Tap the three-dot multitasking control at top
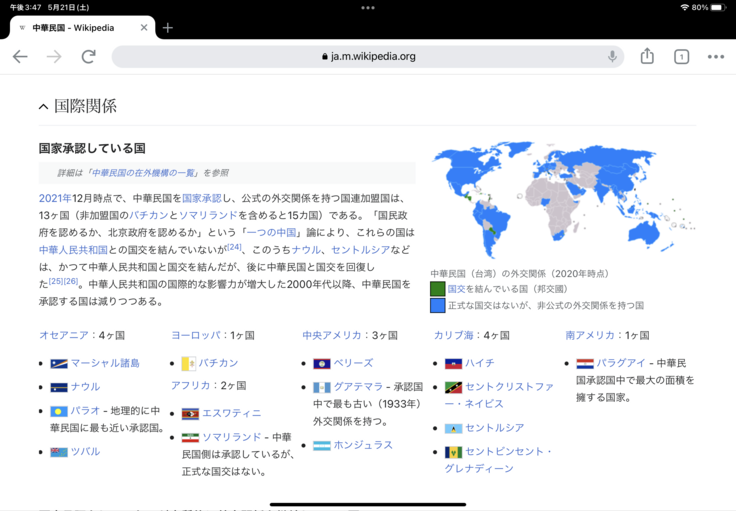 [x=368, y=7]
